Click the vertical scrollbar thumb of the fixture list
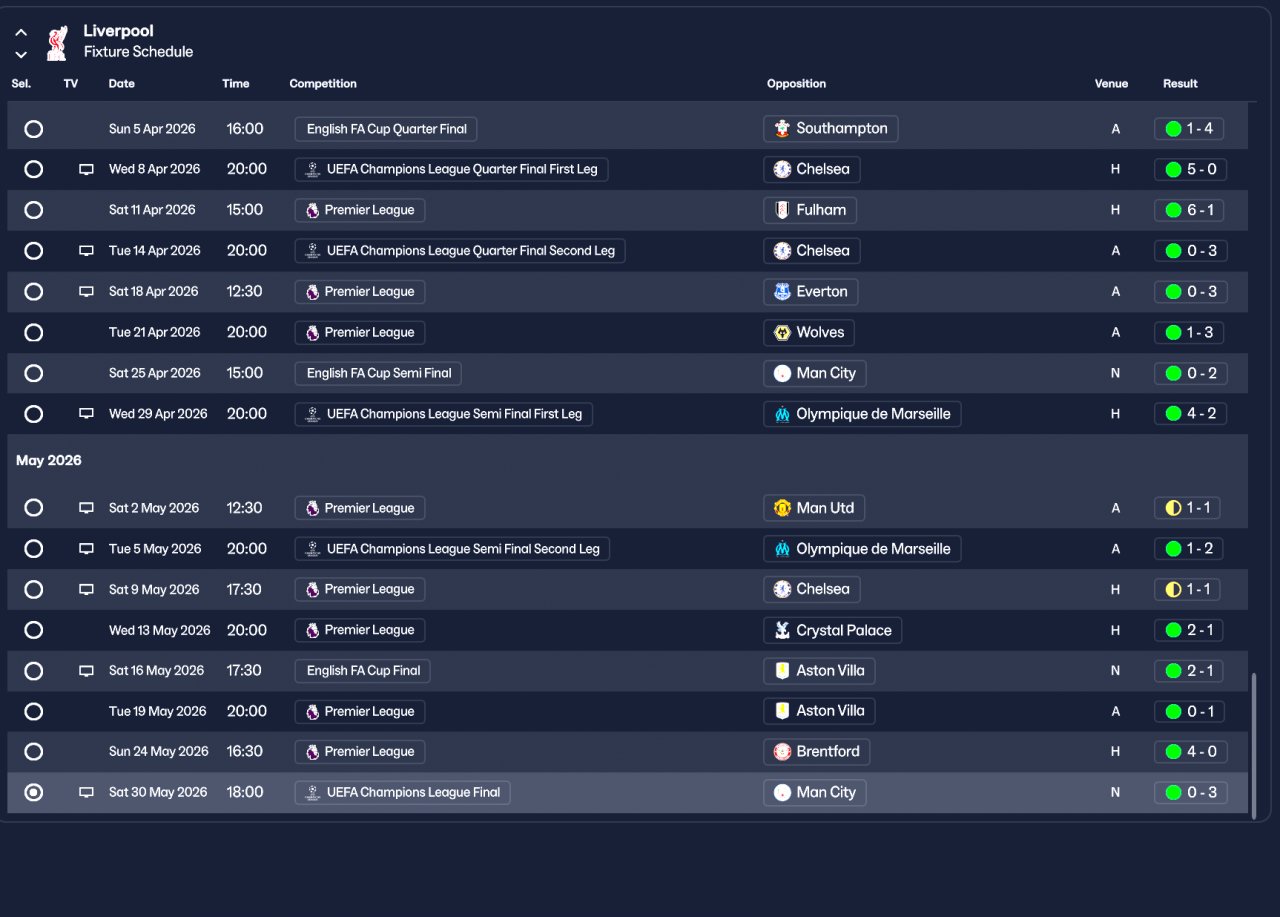This screenshot has height=917, width=1280. pyautogui.click(x=1254, y=746)
